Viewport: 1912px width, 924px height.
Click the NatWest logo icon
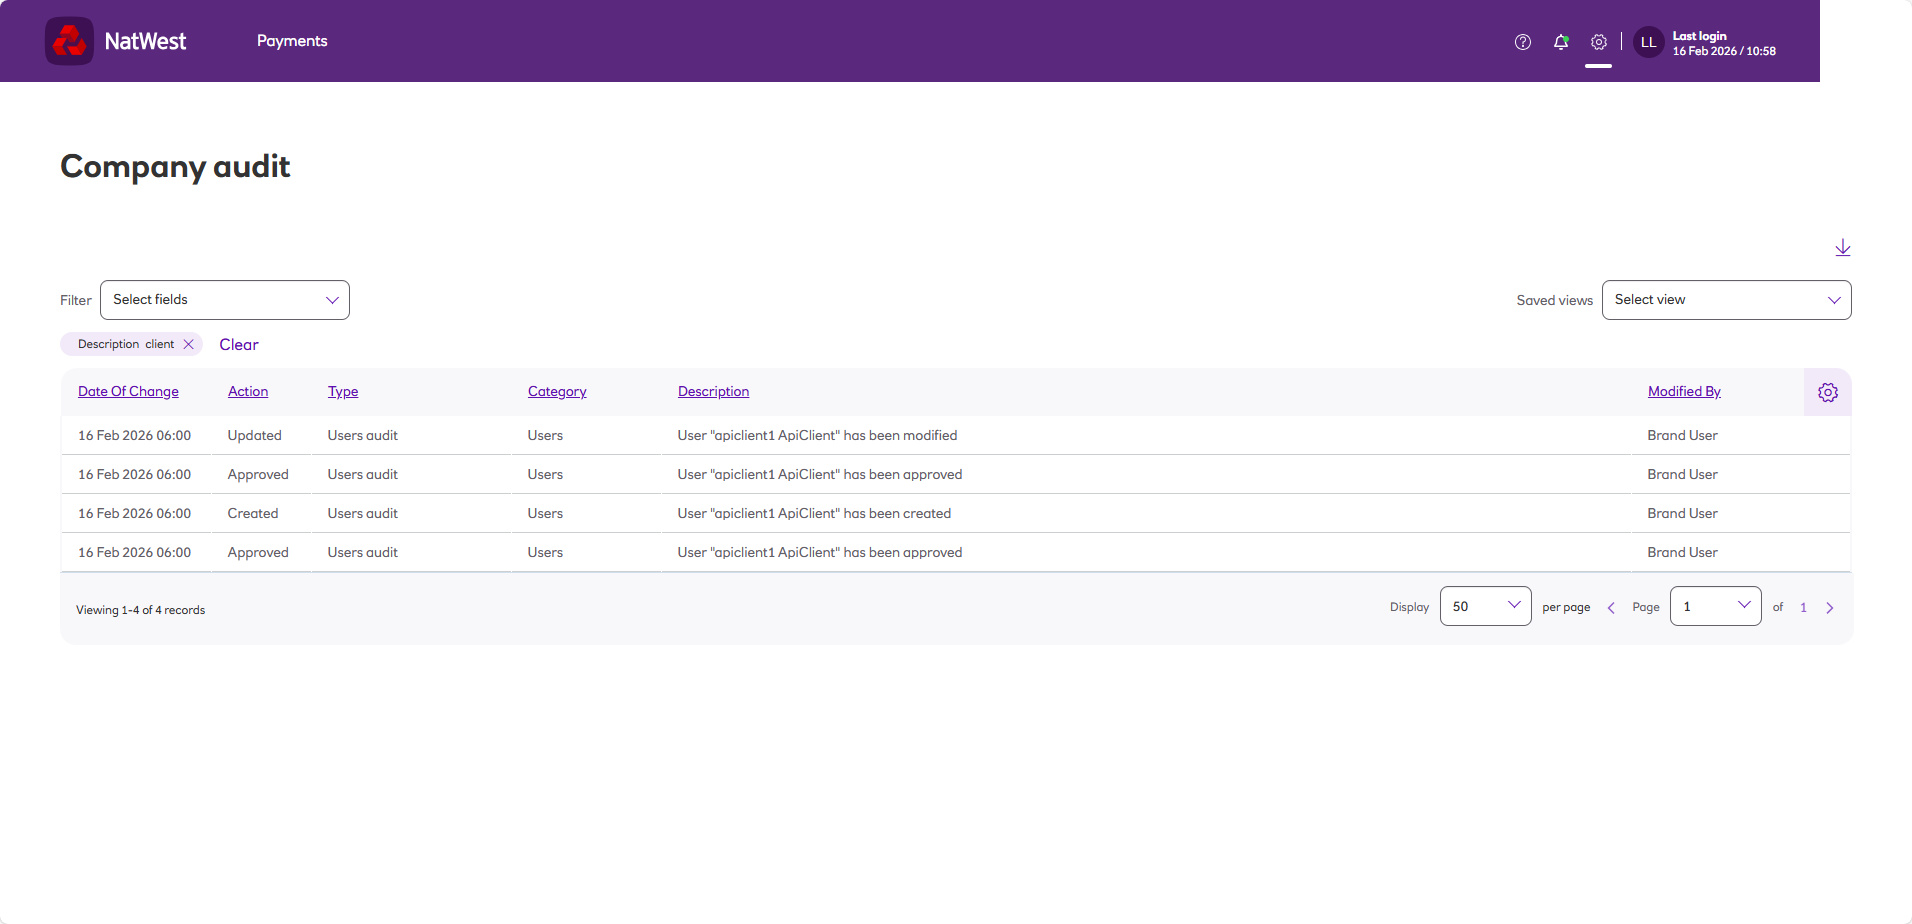[x=69, y=41]
